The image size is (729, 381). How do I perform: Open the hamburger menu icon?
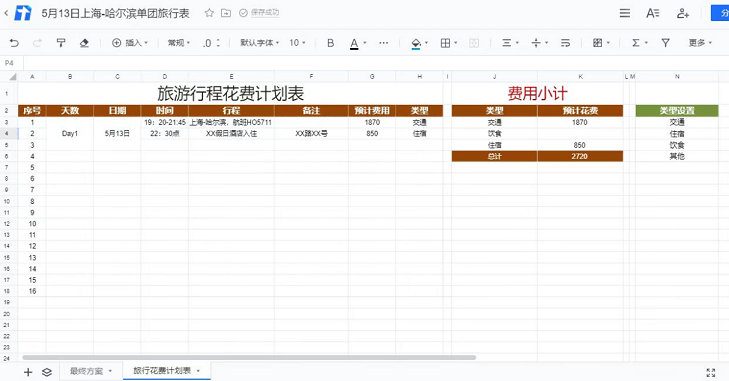click(625, 13)
